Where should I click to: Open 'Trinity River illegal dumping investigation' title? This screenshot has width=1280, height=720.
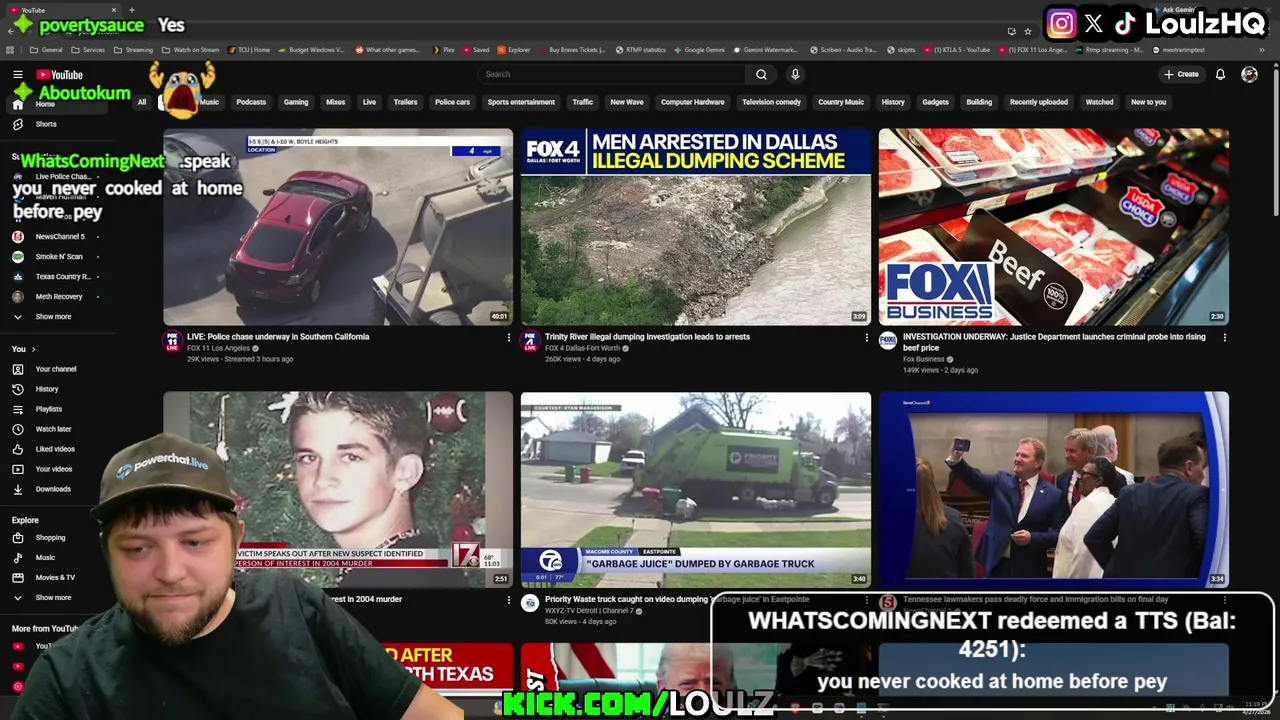pyautogui.click(x=647, y=337)
